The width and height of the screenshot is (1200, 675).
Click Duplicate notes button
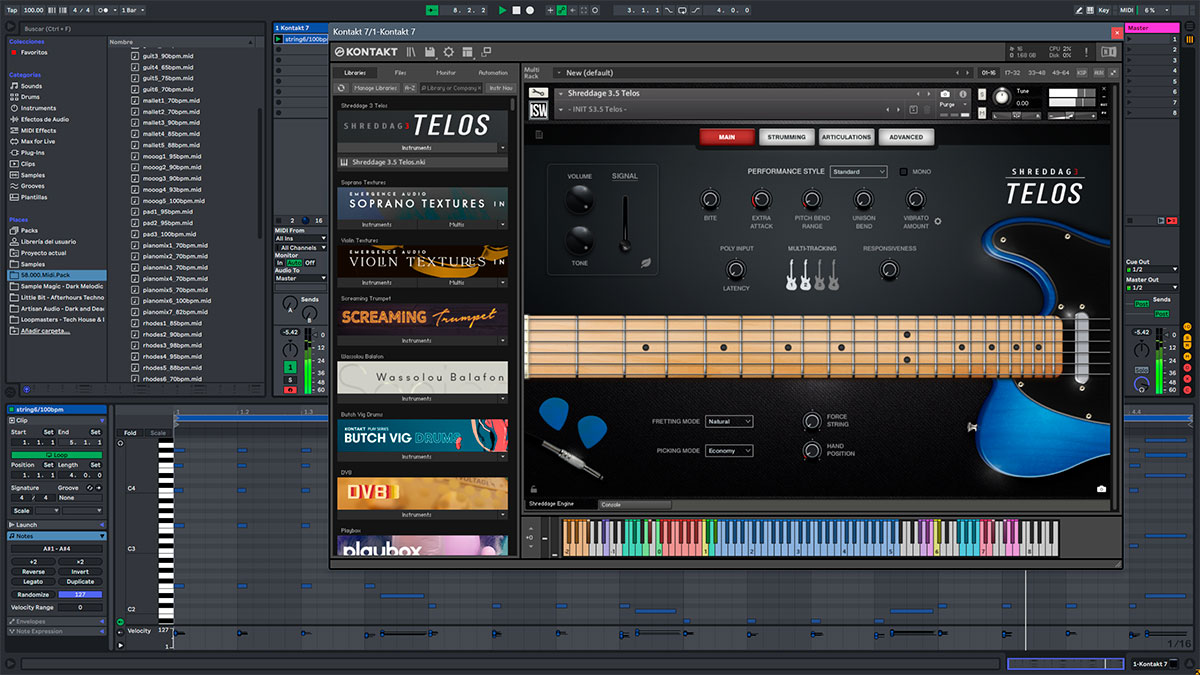tap(80, 582)
